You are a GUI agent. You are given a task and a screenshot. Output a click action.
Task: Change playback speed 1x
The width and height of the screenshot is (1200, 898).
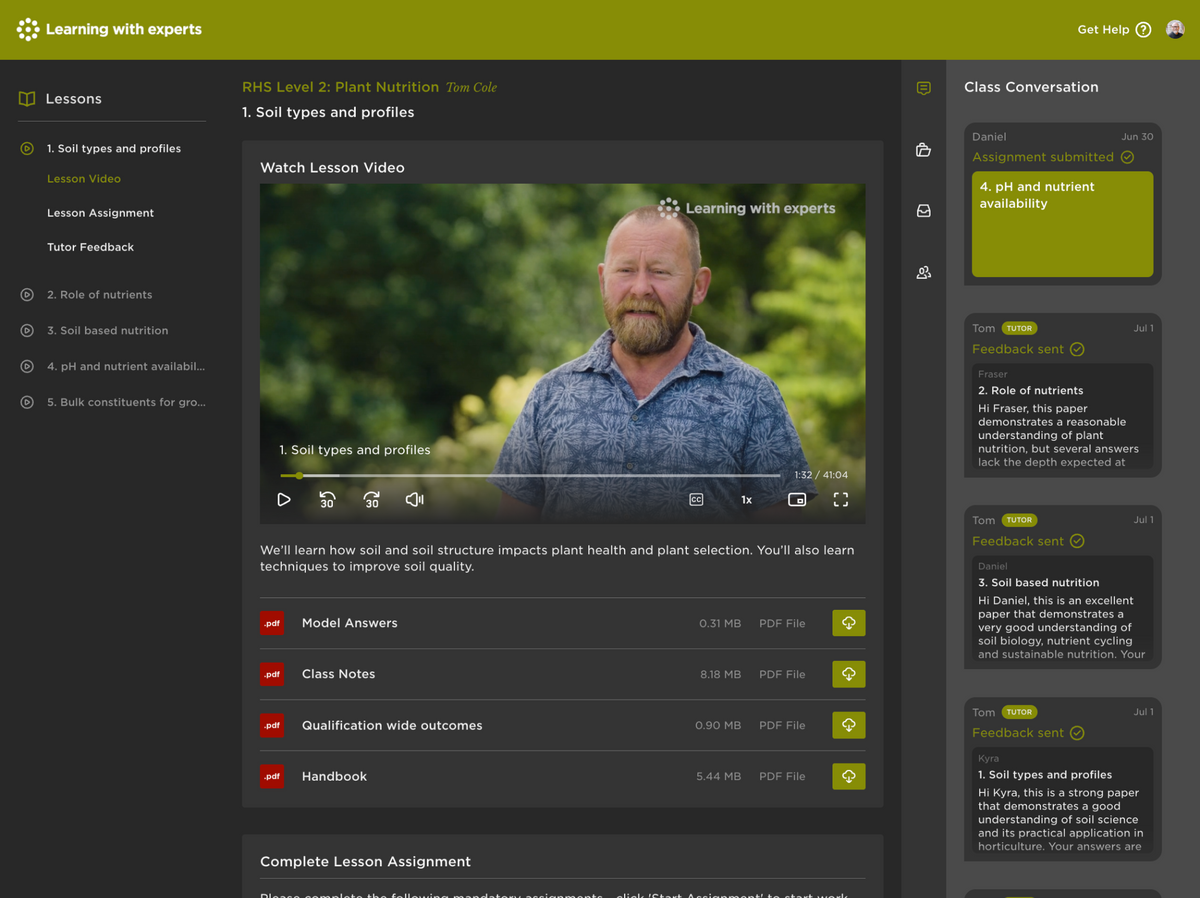pyautogui.click(x=746, y=499)
